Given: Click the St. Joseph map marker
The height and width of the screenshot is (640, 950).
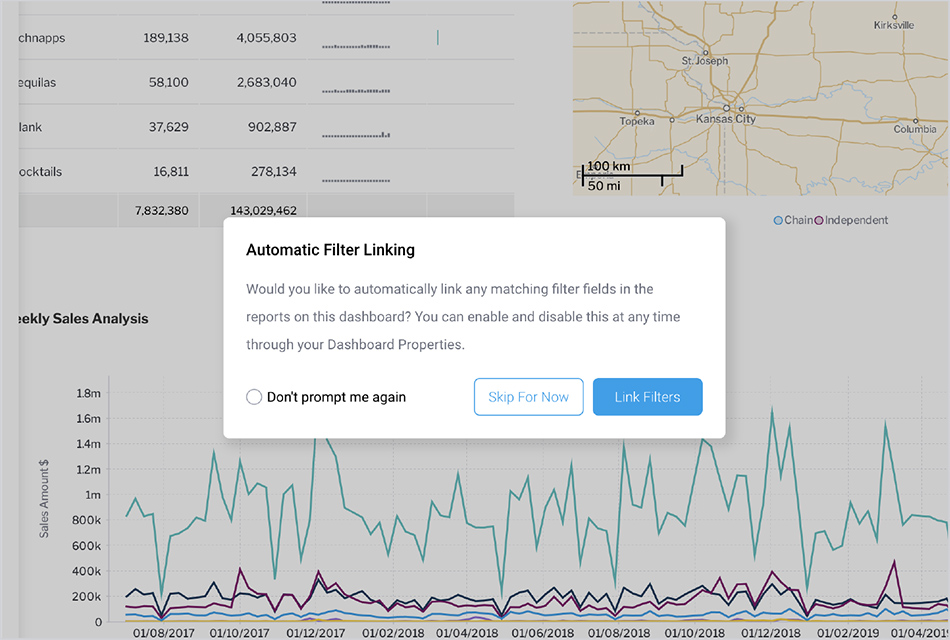Looking at the screenshot, I should pyautogui.click(x=705, y=52).
